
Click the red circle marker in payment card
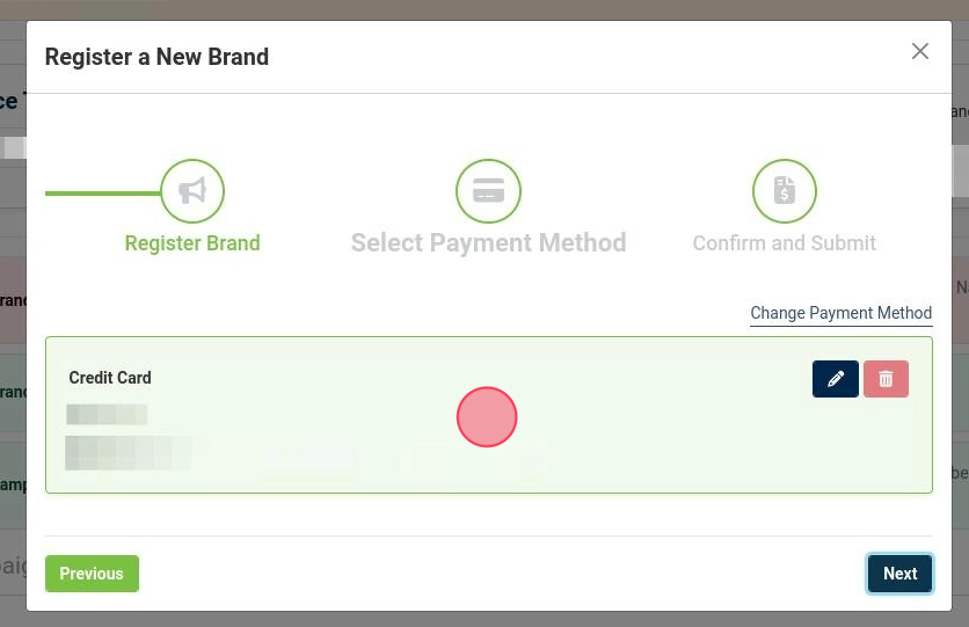(487, 417)
